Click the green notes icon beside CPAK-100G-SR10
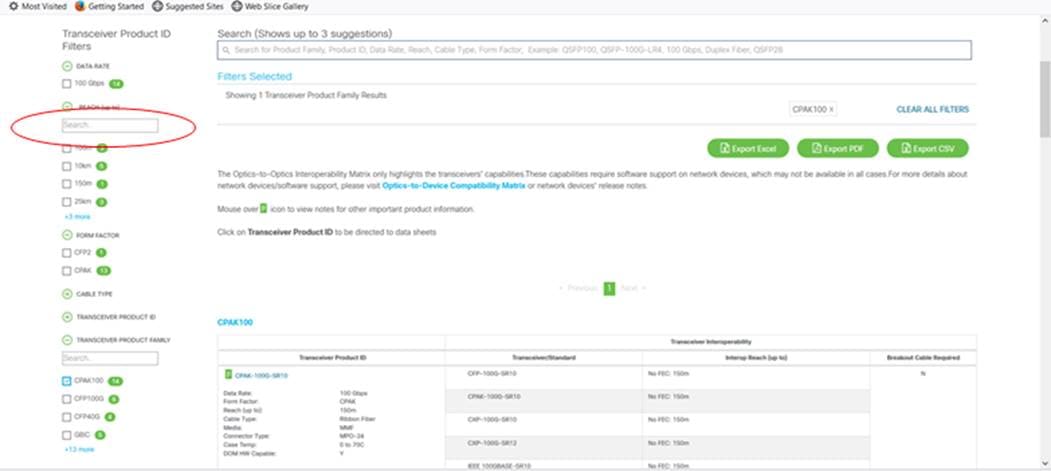This screenshot has width=1051, height=471. [228, 375]
